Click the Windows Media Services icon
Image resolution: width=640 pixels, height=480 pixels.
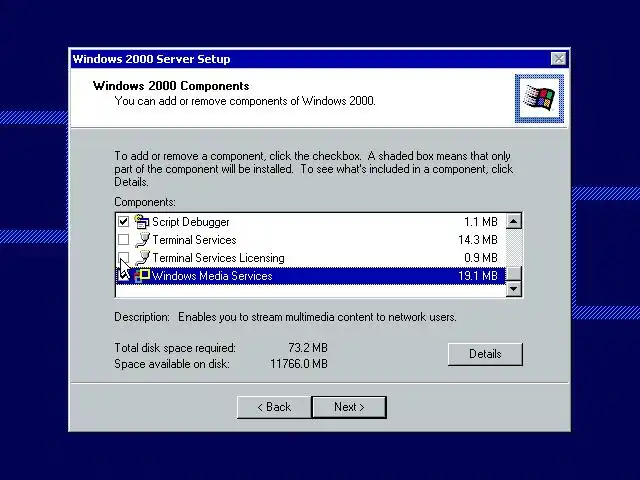142,276
